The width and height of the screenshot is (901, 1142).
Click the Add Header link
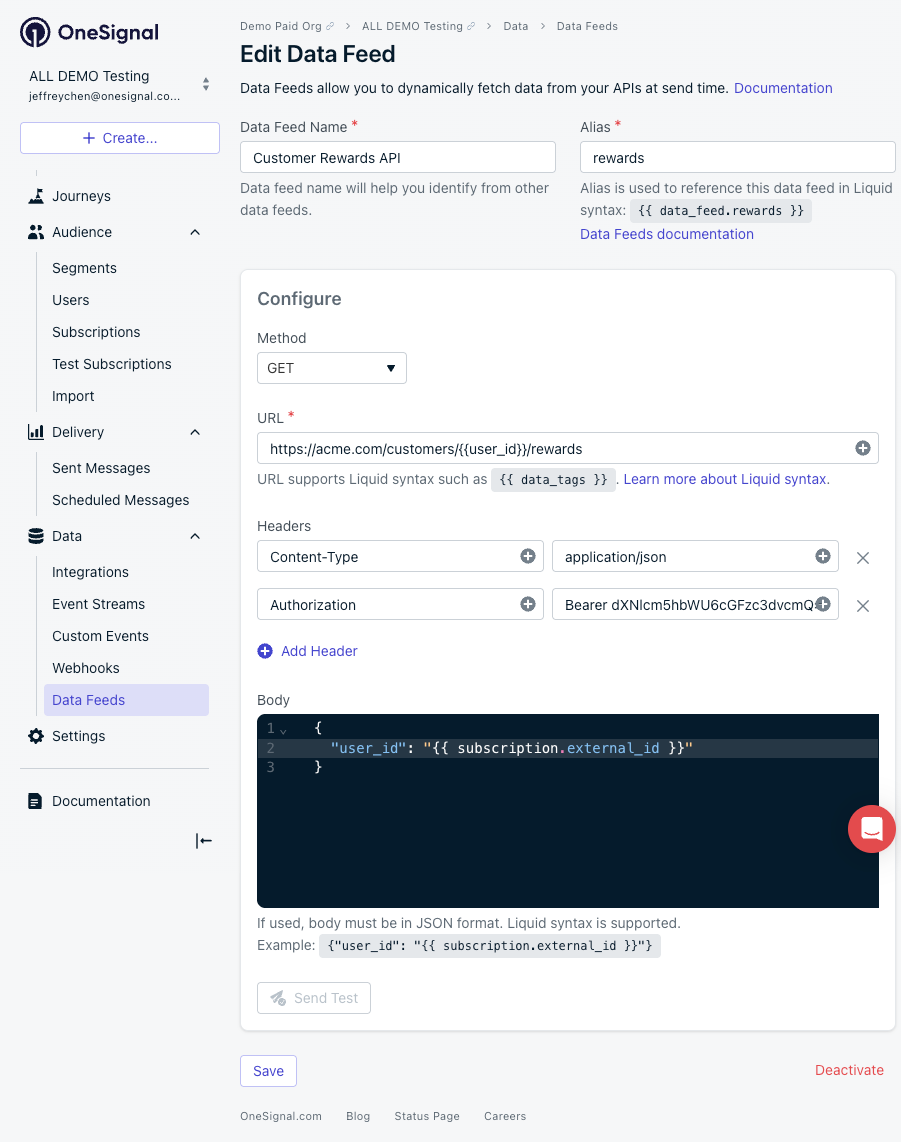pyautogui.click(x=307, y=651)
